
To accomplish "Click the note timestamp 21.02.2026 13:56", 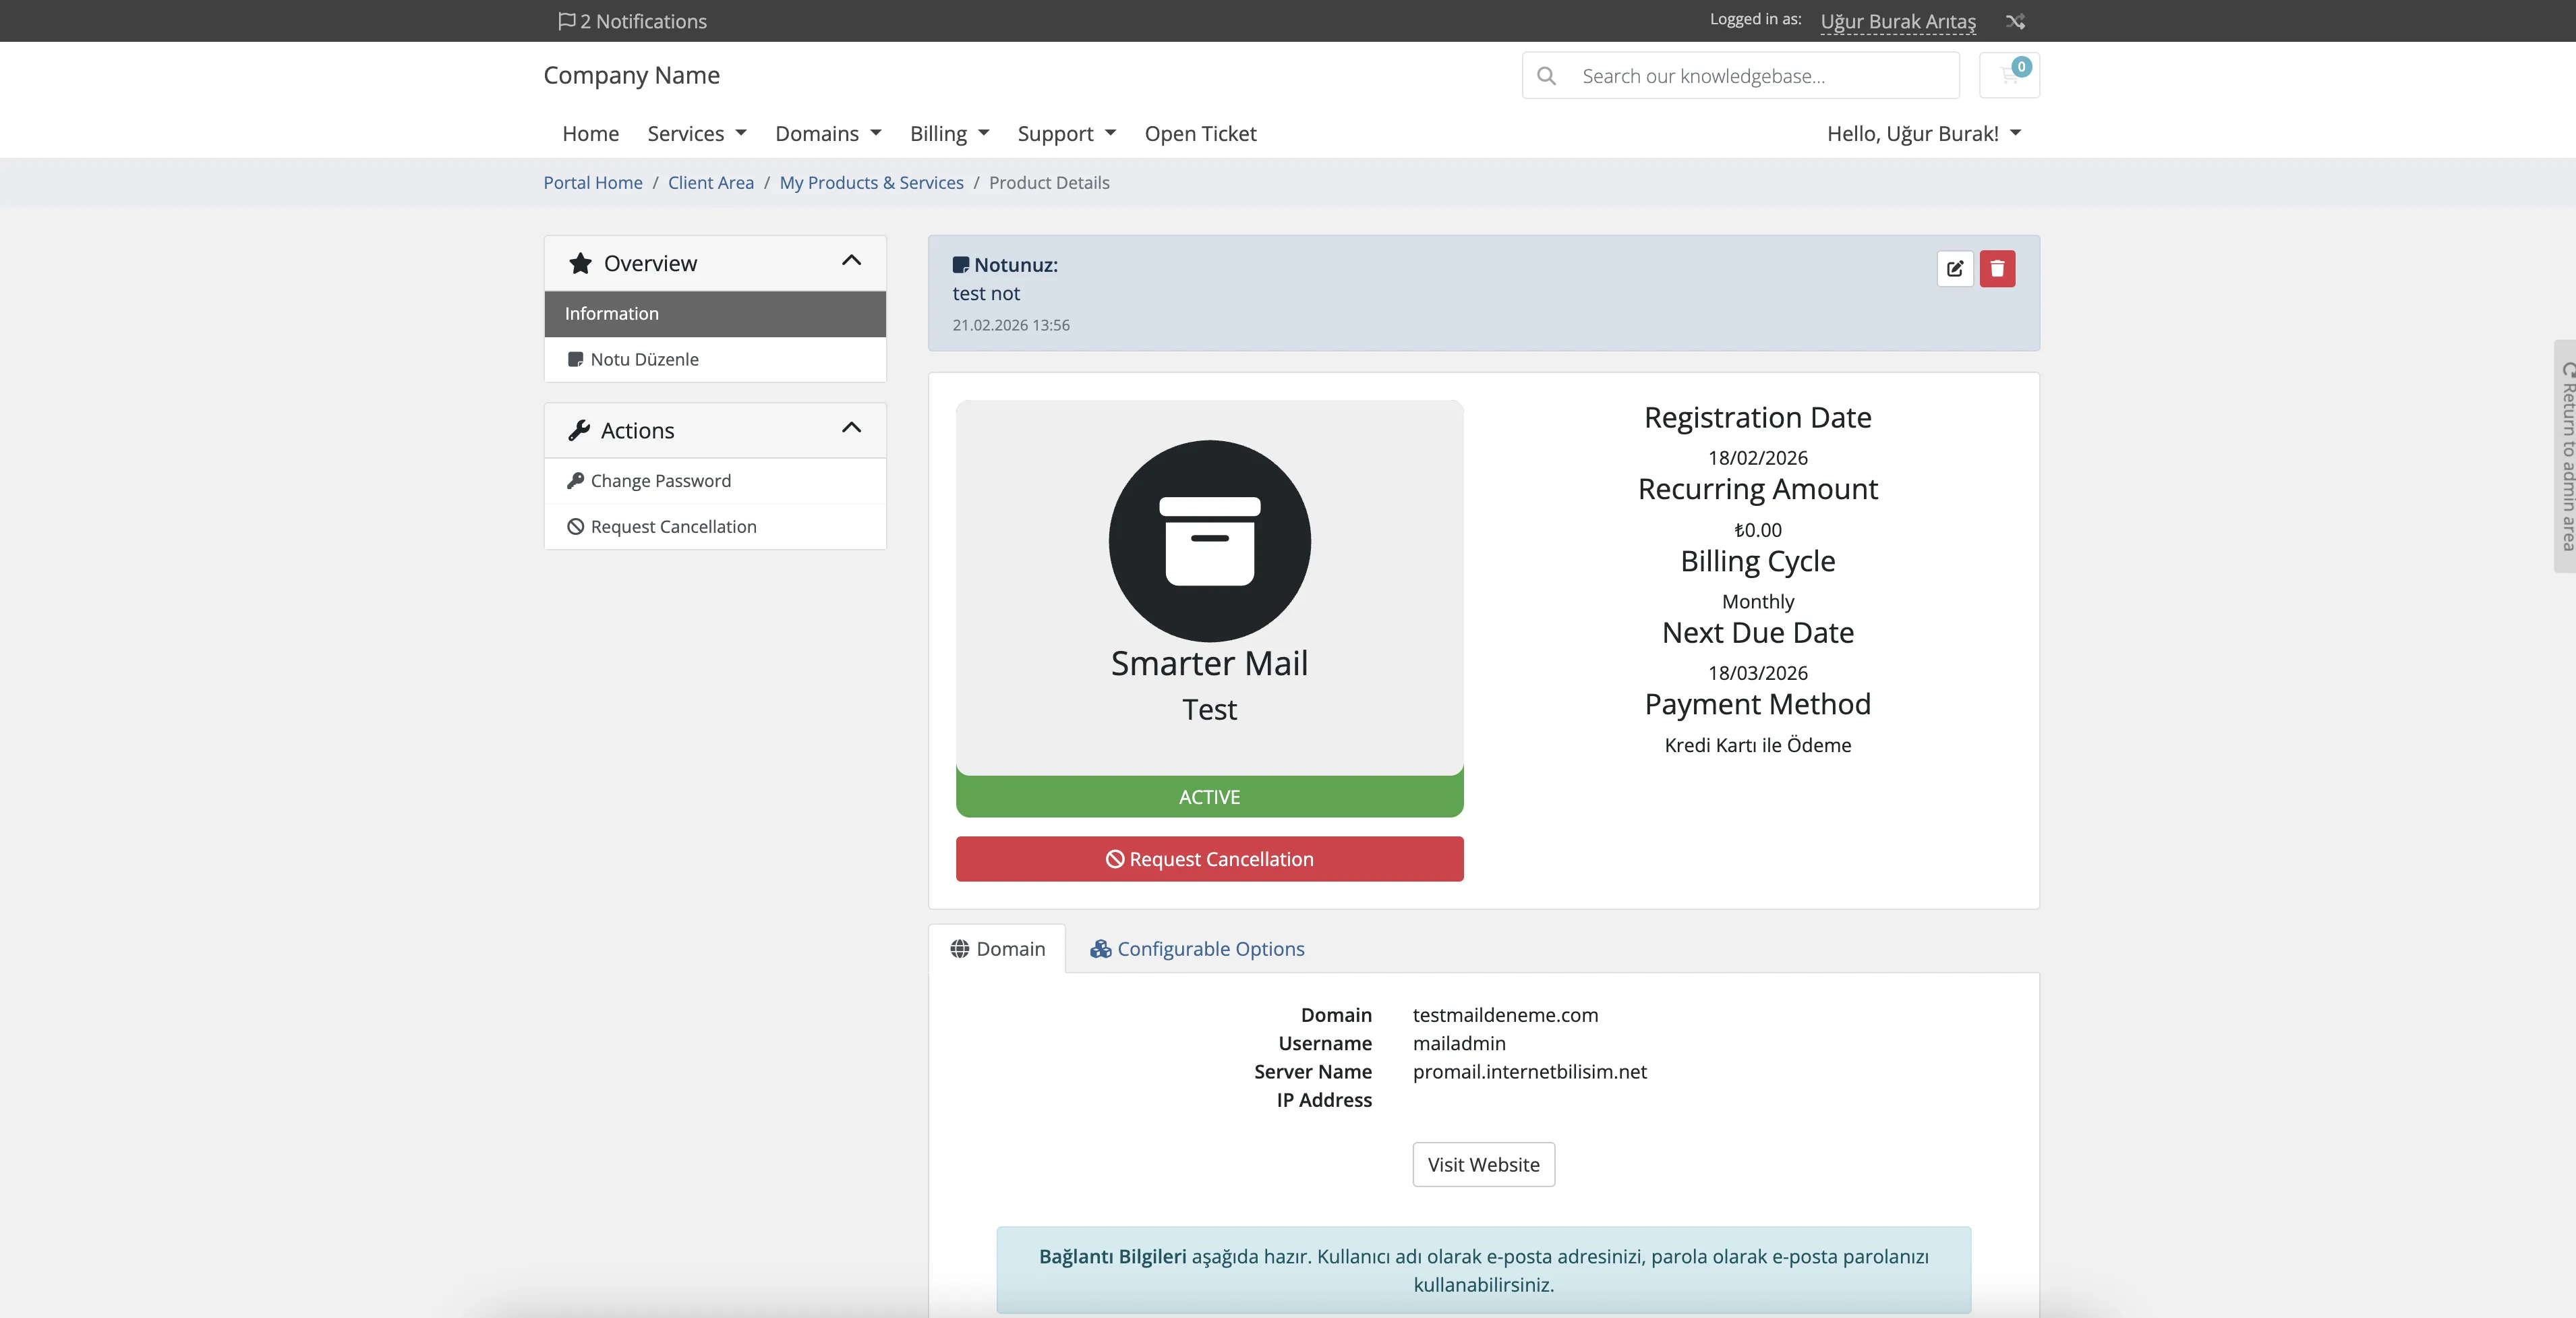I will [1010, 325].
